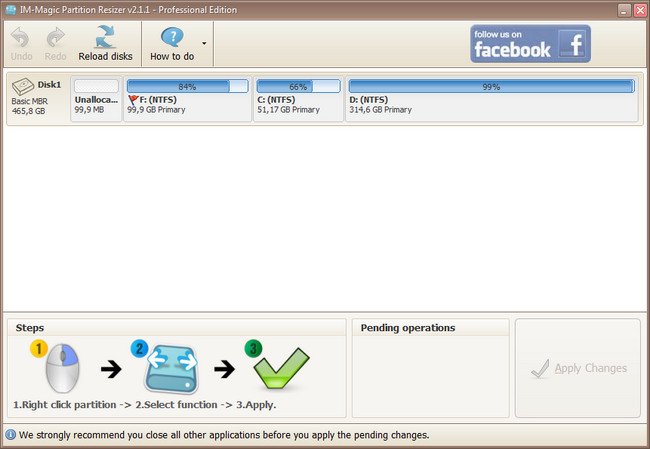Click the Undo arrow icon
This screenshot has height=449, width=650.
[20, 38]
